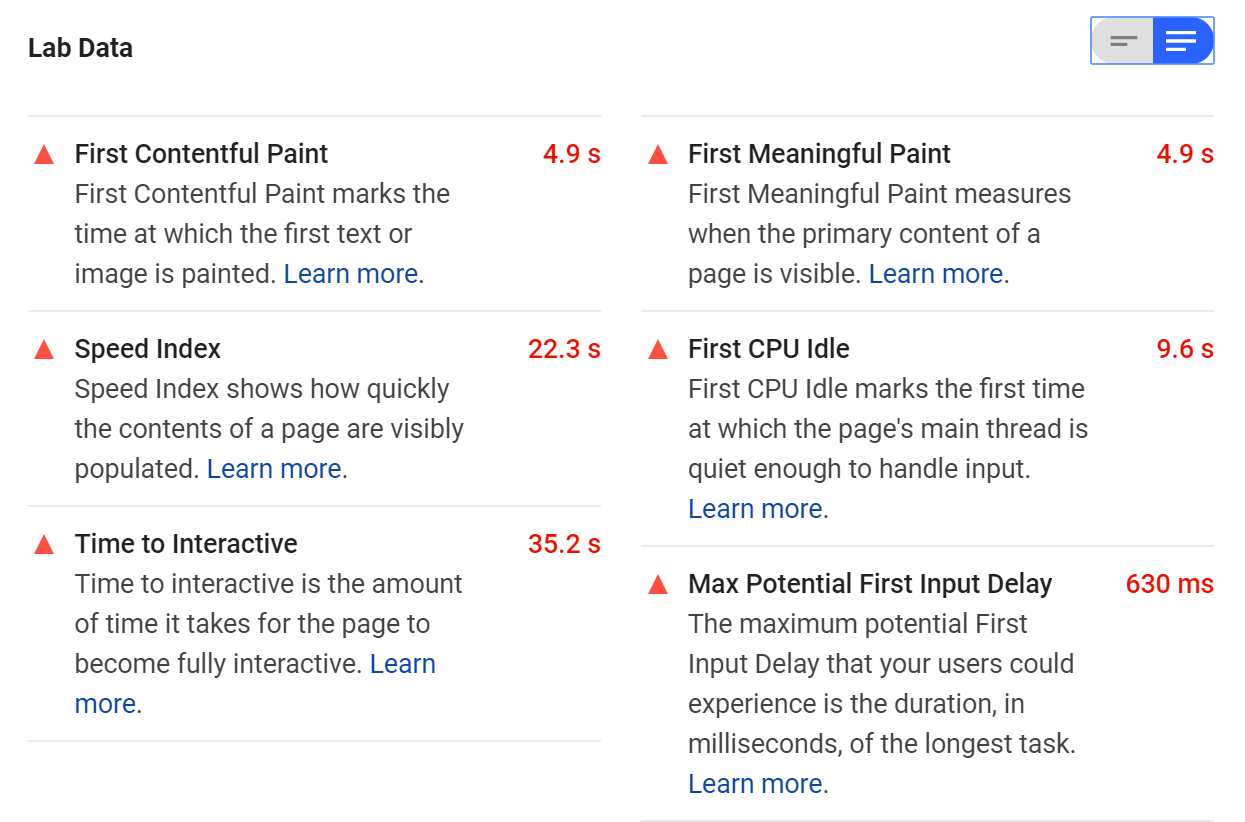The height and width of the screenshot is (822, 1245).
Task: Select the expanded descriptions view
Action: [x=1183, y=40]
